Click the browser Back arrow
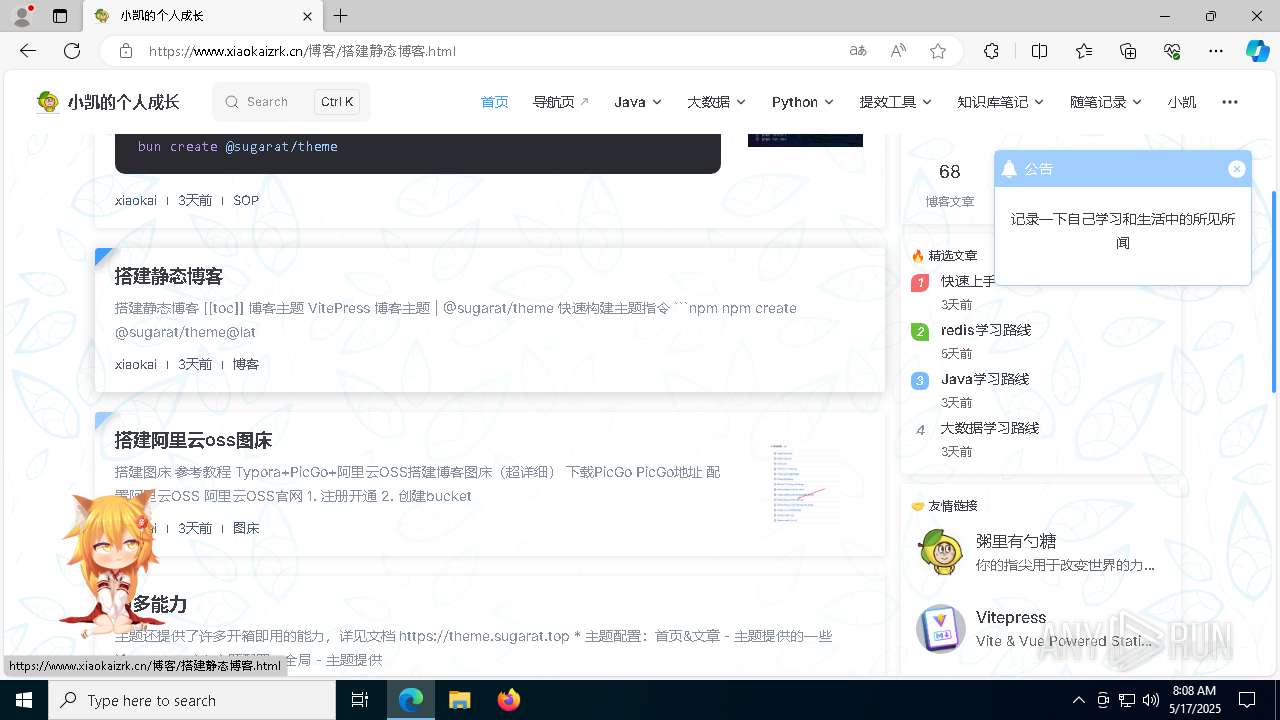The image size is (1280, 720). pyautogui.click(x=28, y=51)
